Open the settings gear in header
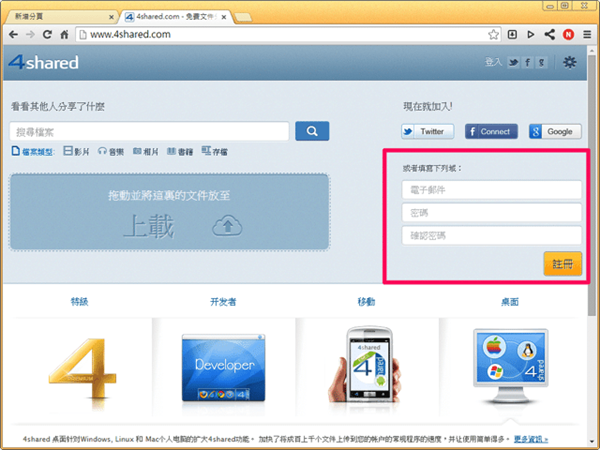 click(x=569, y=62)
